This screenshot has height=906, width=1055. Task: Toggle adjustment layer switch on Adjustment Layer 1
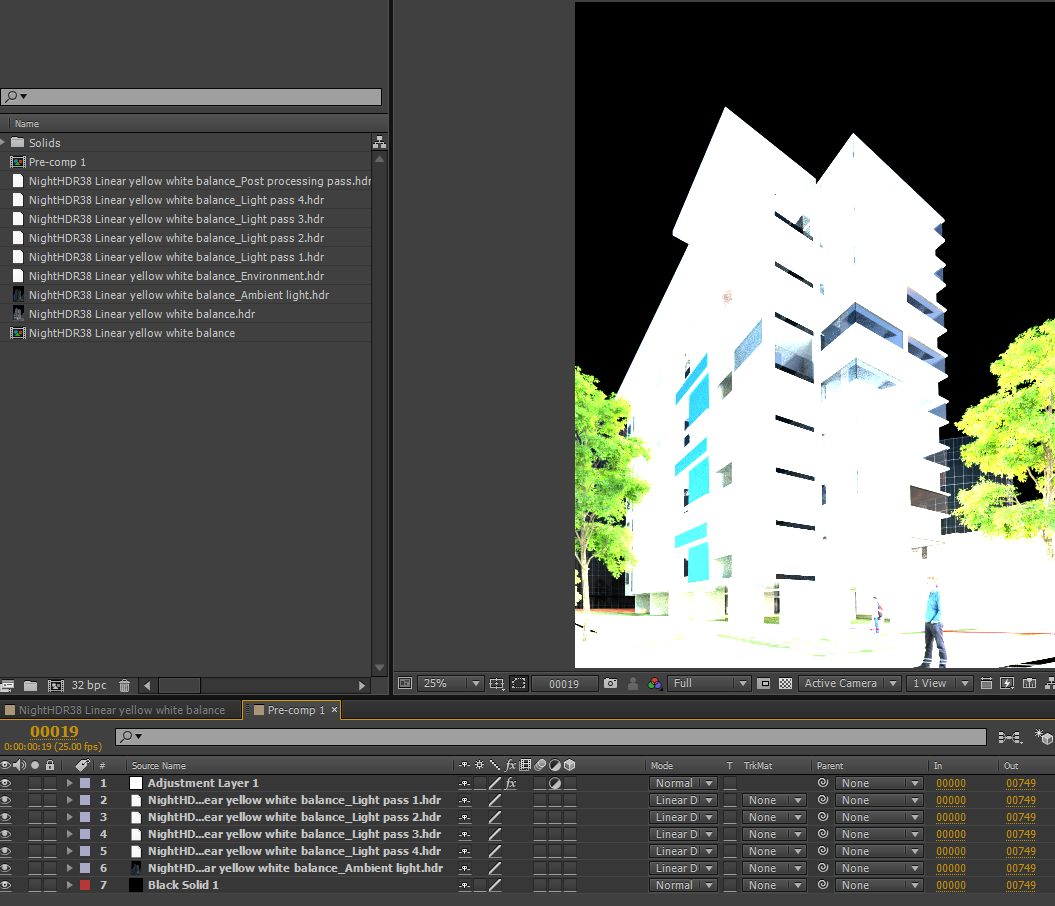point(555,783)
